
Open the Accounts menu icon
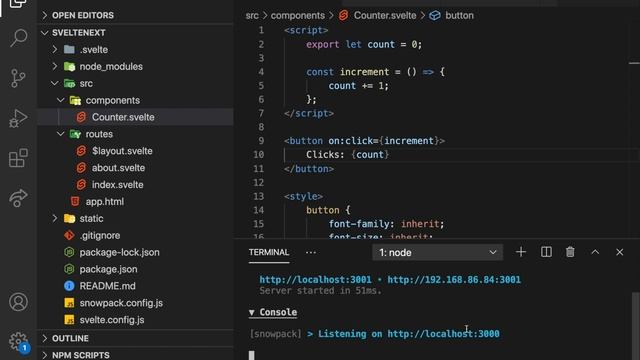18,302
